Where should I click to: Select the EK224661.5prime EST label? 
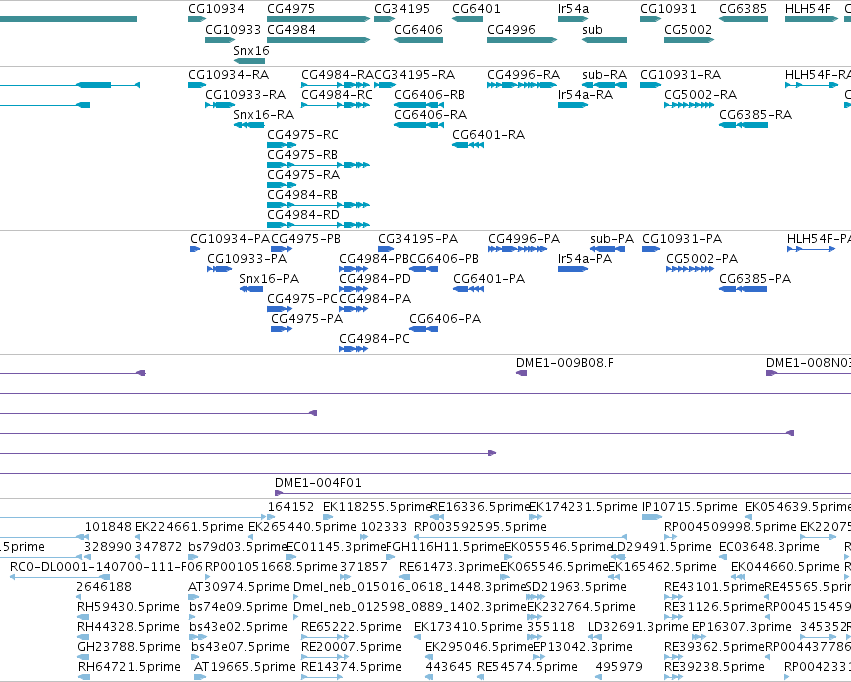pyautogui.click(x=189, y=527)
